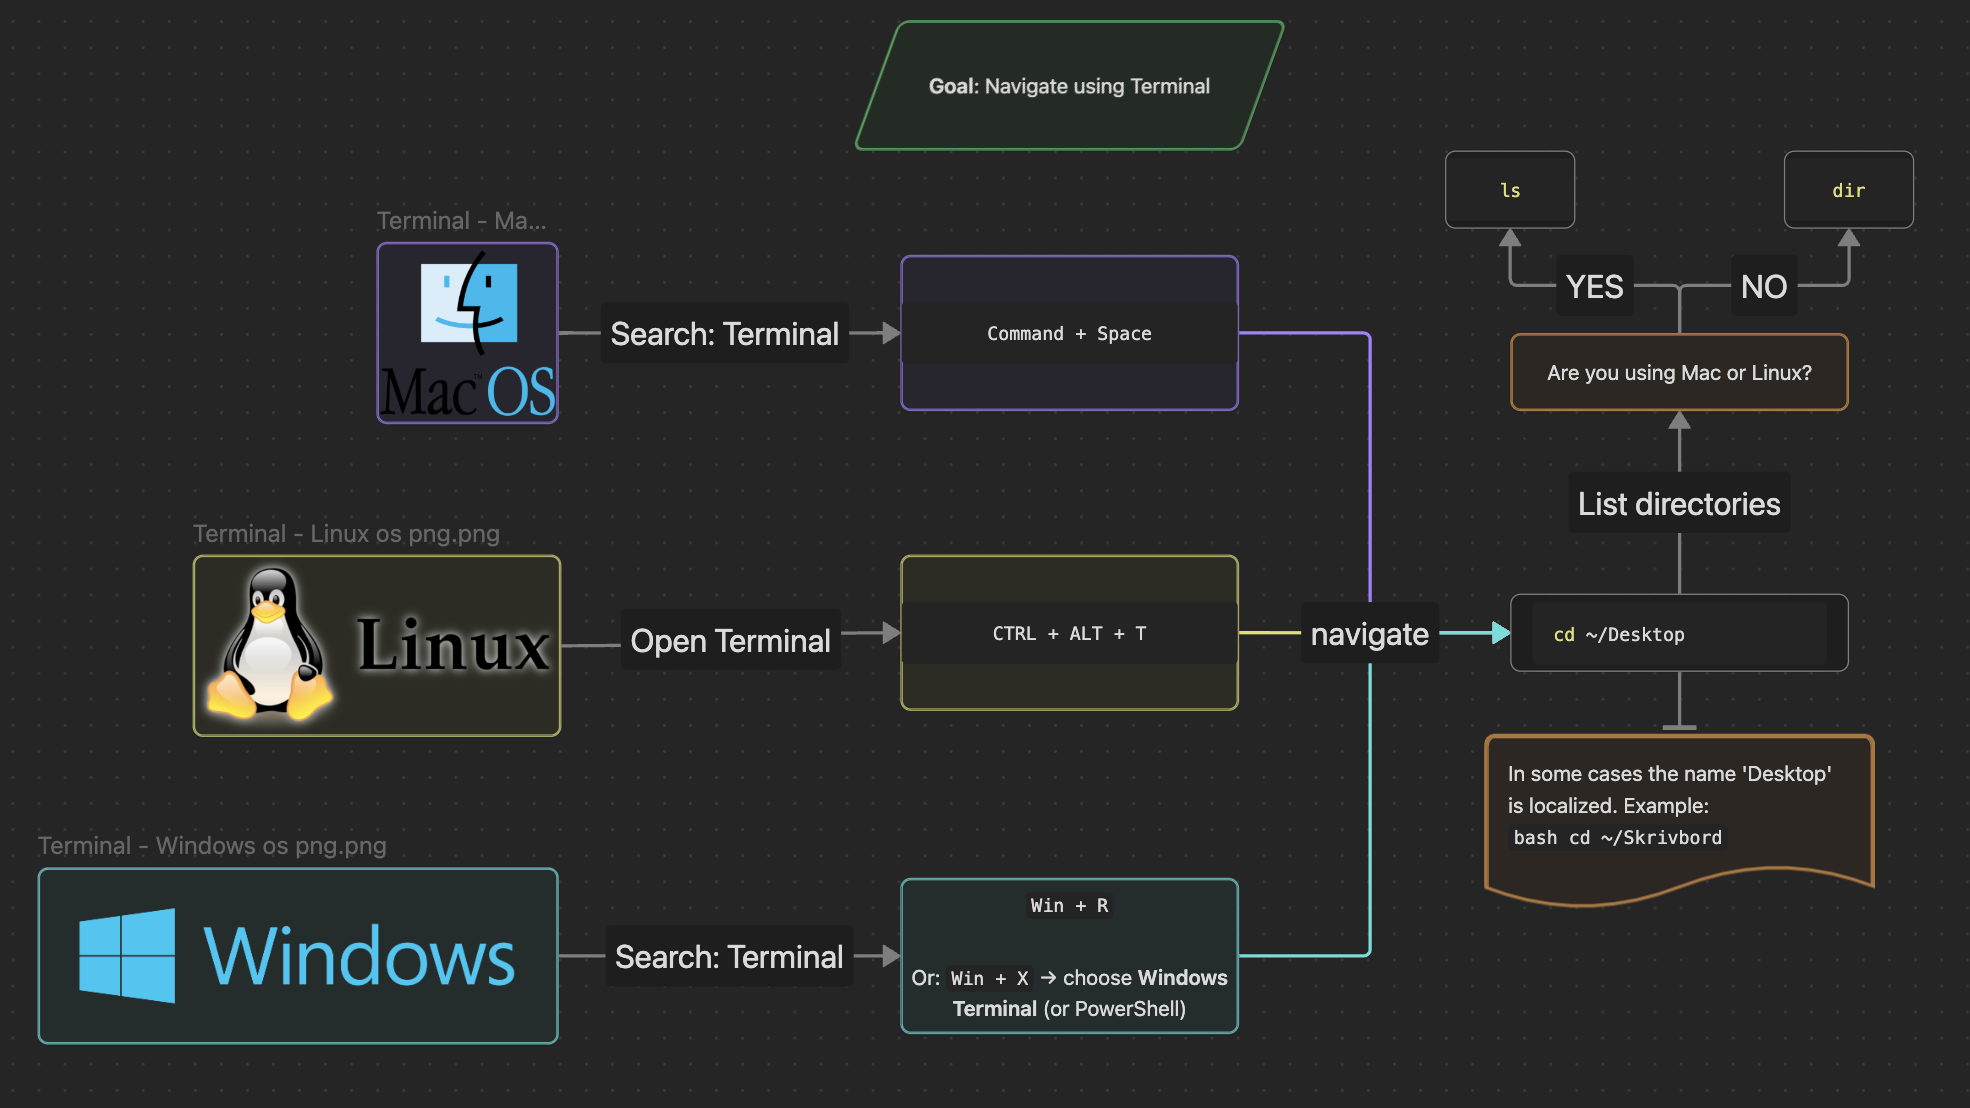This screenshot has height=1108, width=1970.
Task: Click the 'Search: Terminal' label near Windows
Action: pos(729,956)
